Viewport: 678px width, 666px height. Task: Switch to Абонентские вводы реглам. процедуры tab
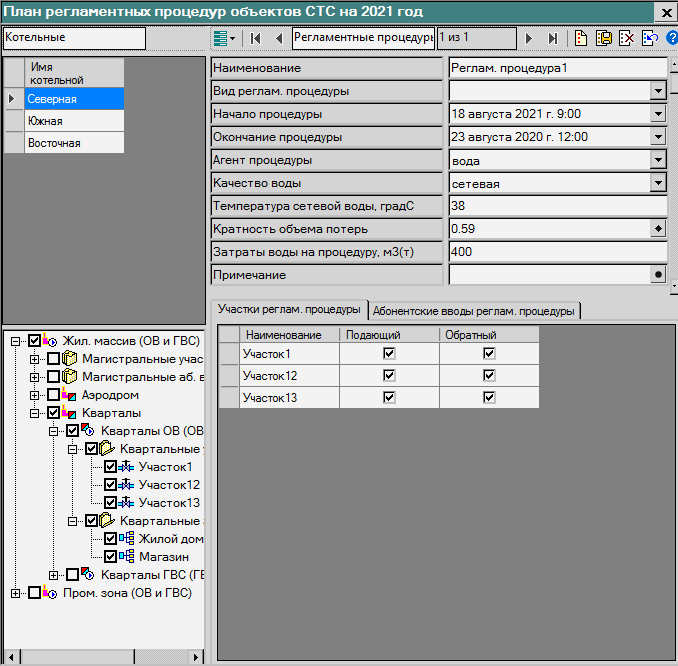coord(475,310)
